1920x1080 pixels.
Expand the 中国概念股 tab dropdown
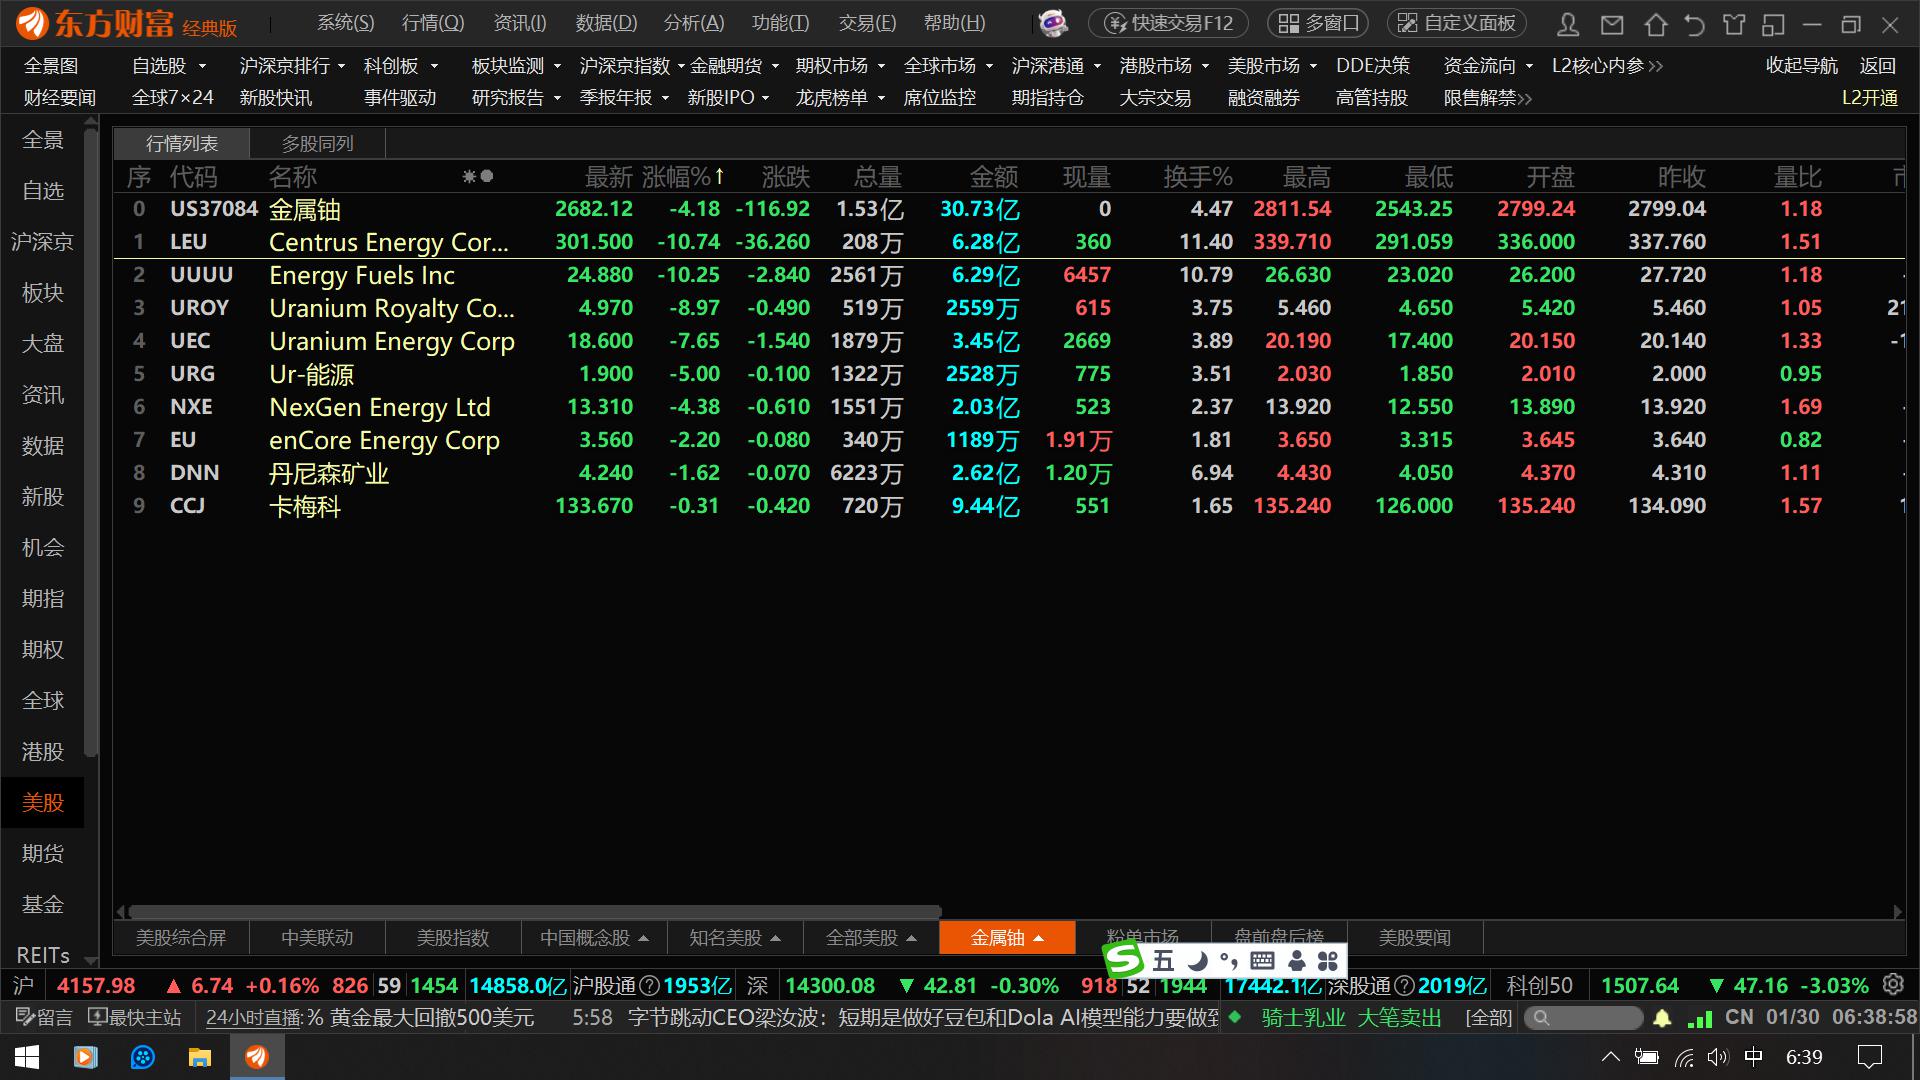point(643,939)
